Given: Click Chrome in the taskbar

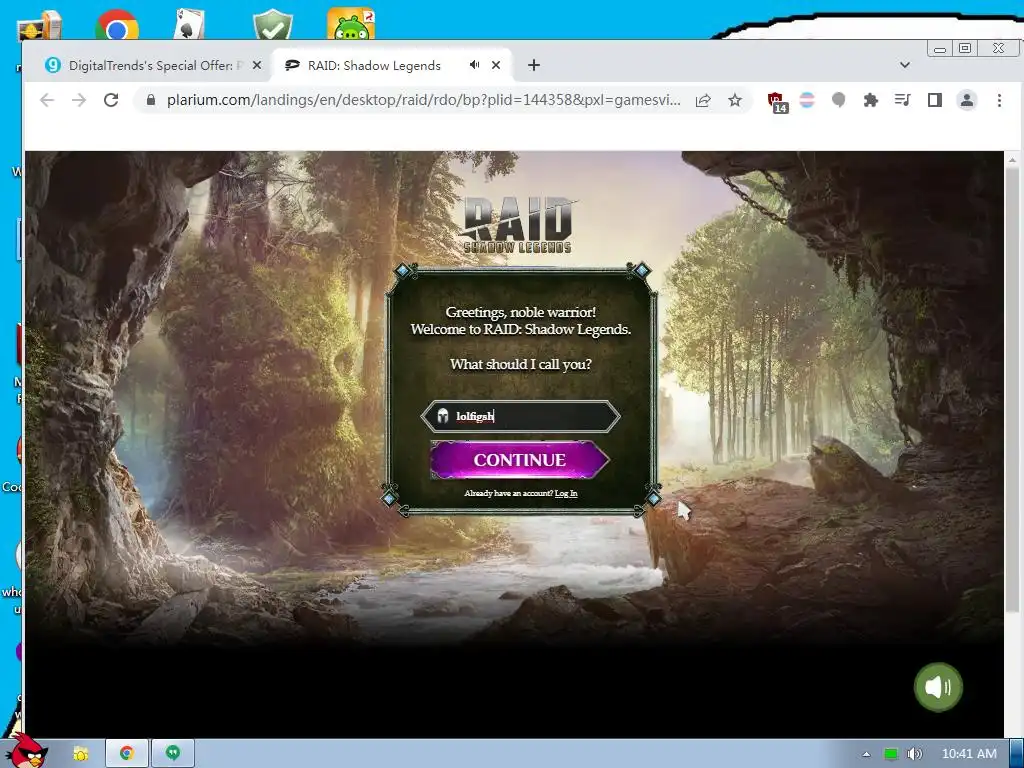Looking at the screenshot, I should tap(127, 754).
